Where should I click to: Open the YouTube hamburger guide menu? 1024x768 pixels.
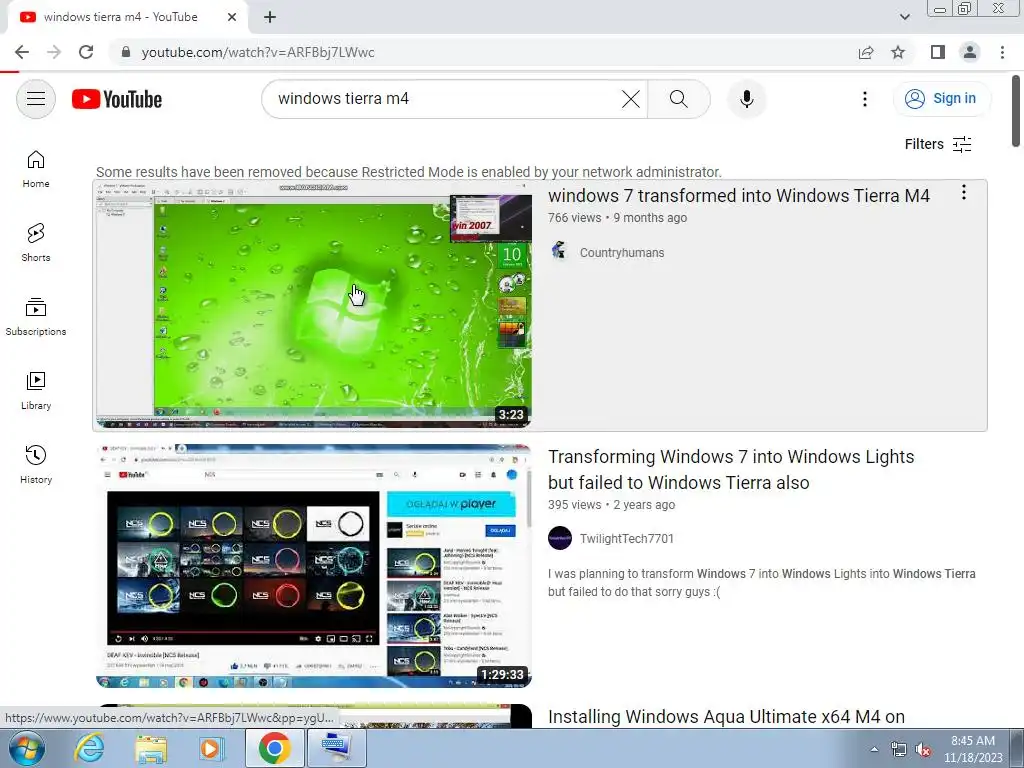pyautogui.click(x=36, y=99)
